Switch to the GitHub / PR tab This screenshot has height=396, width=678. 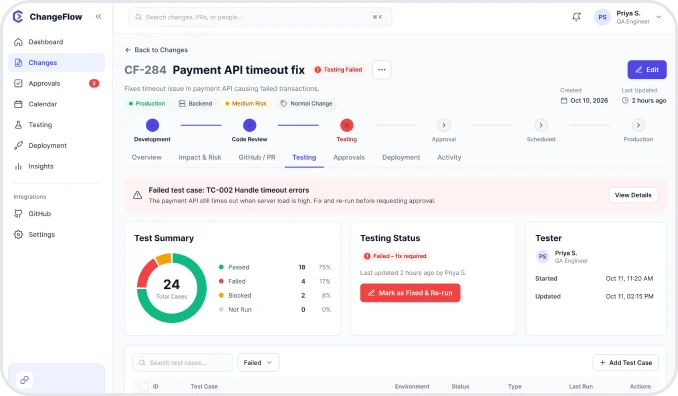coord(257,157)
